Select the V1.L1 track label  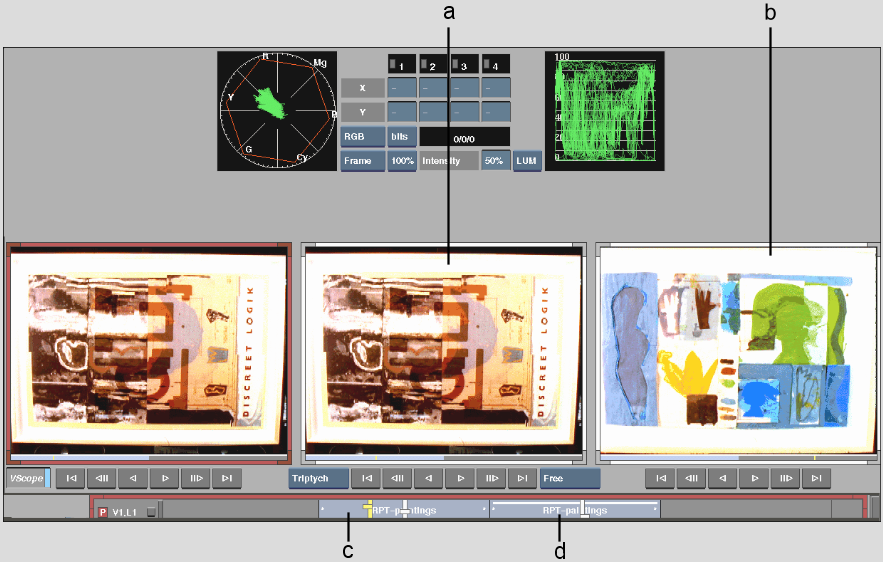[124, 512]
